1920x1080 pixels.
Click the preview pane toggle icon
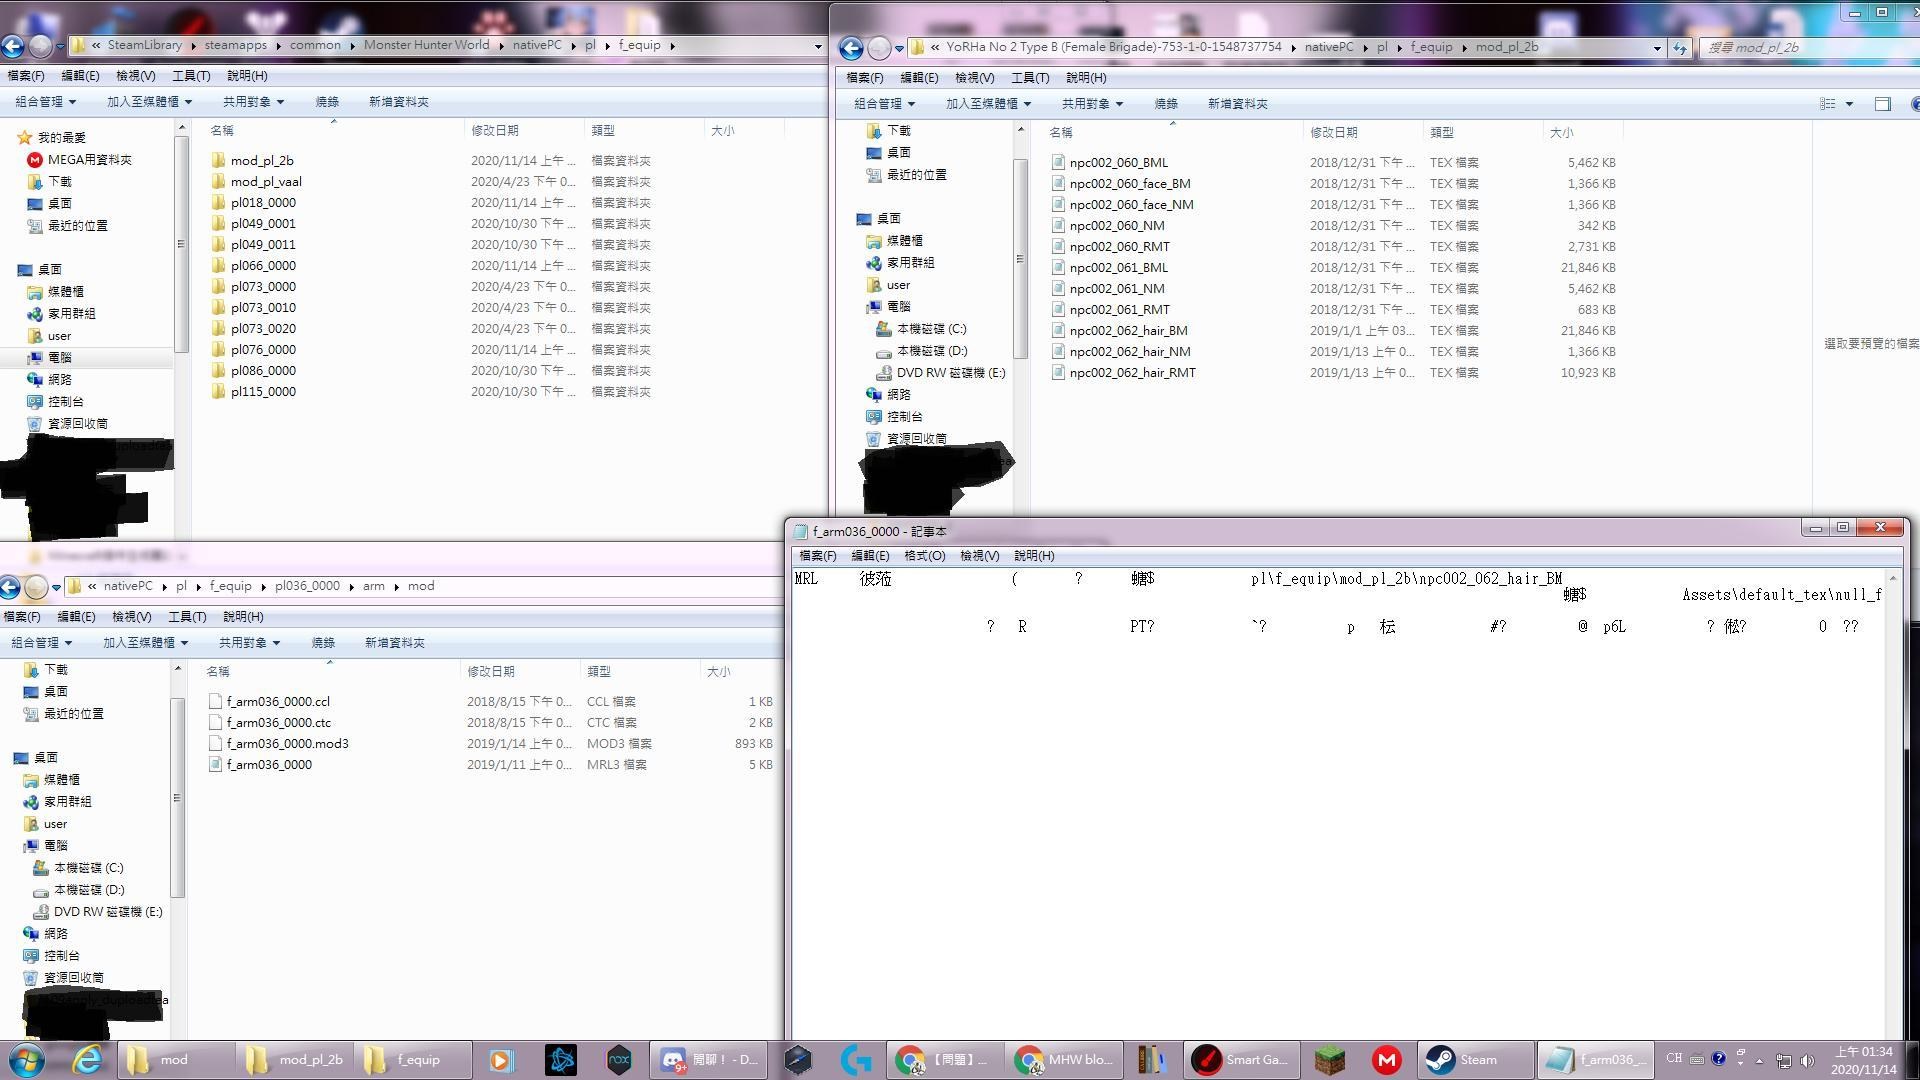coord(1882,104)
